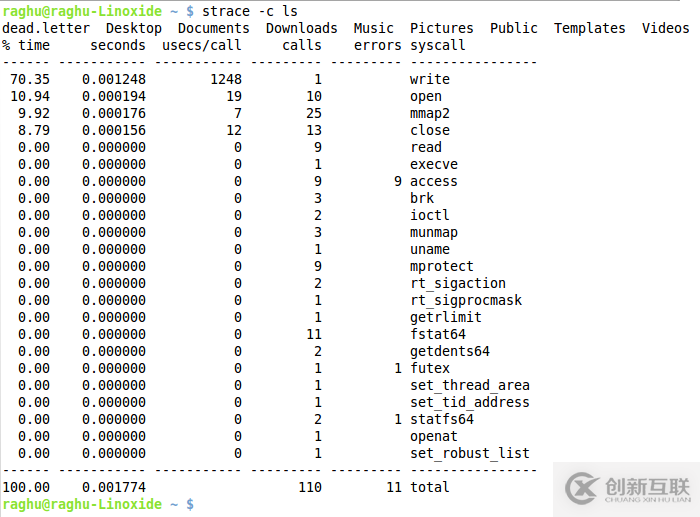Select the 'munmap' syscall name

434,232
